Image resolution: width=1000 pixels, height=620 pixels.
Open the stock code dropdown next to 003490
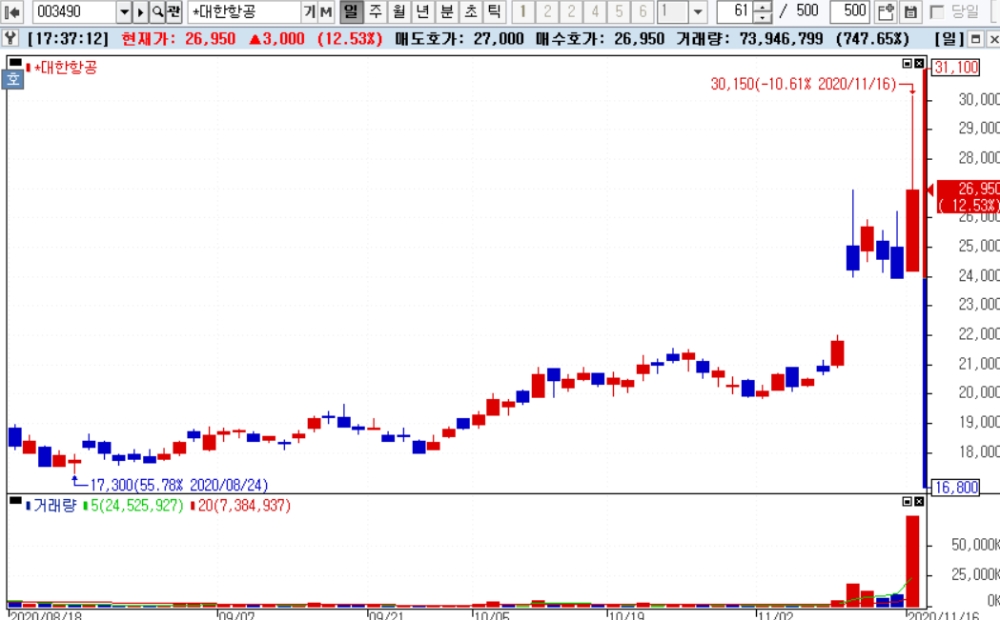click(124, 11)
